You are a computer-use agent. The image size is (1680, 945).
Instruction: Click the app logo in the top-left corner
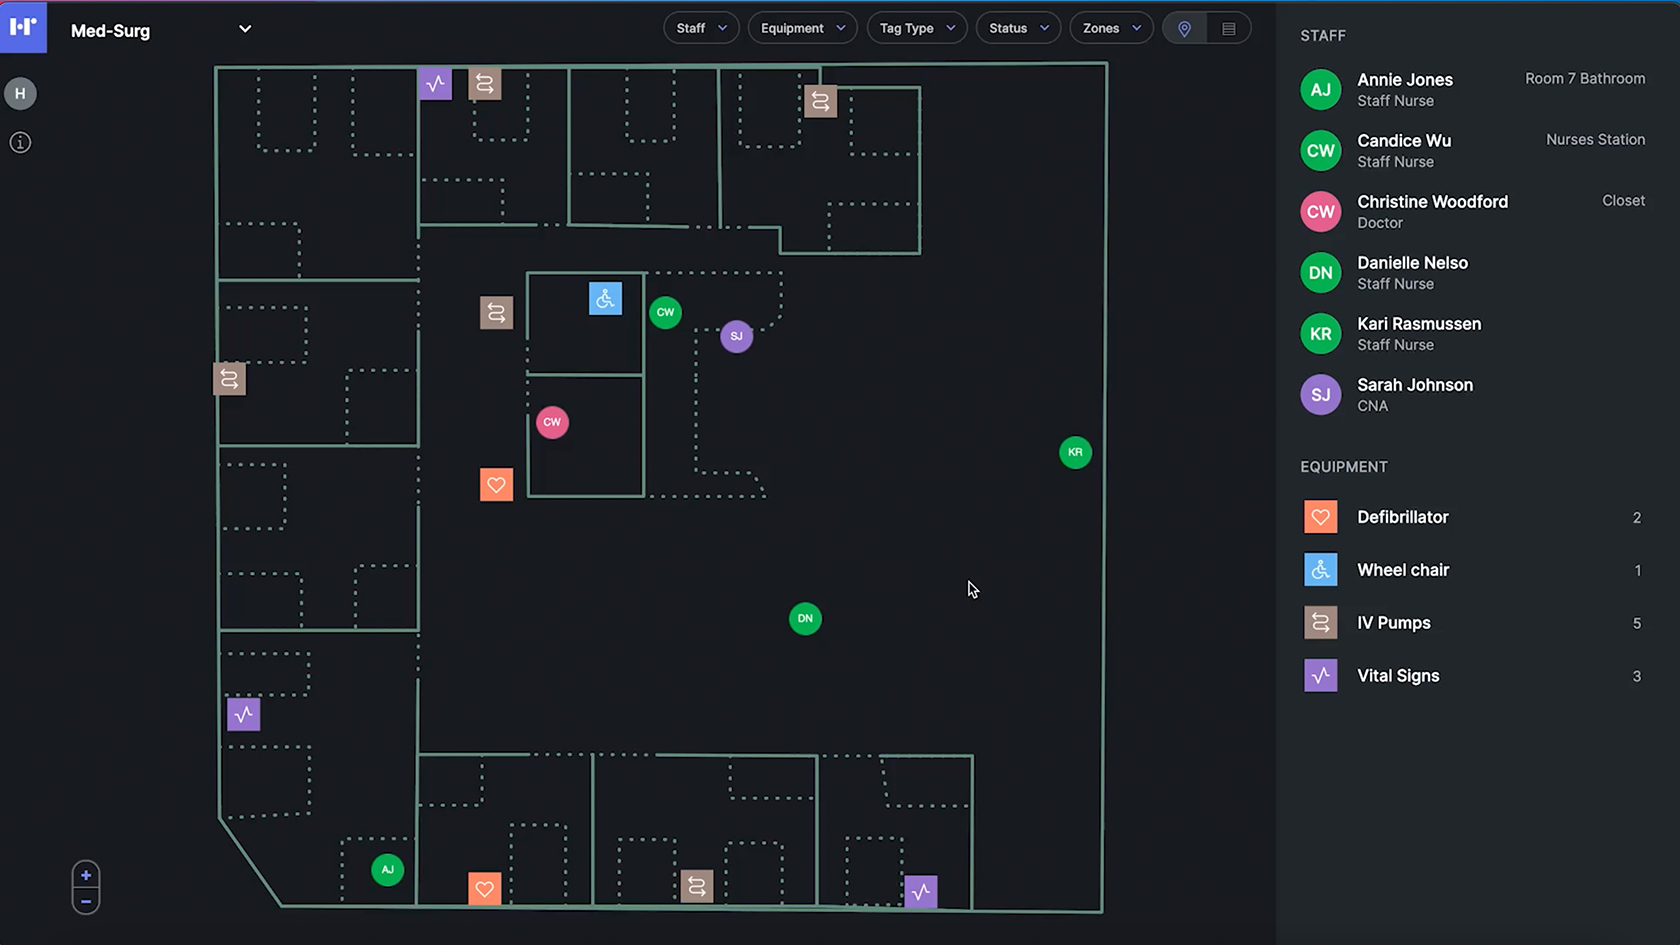(24, 27)
